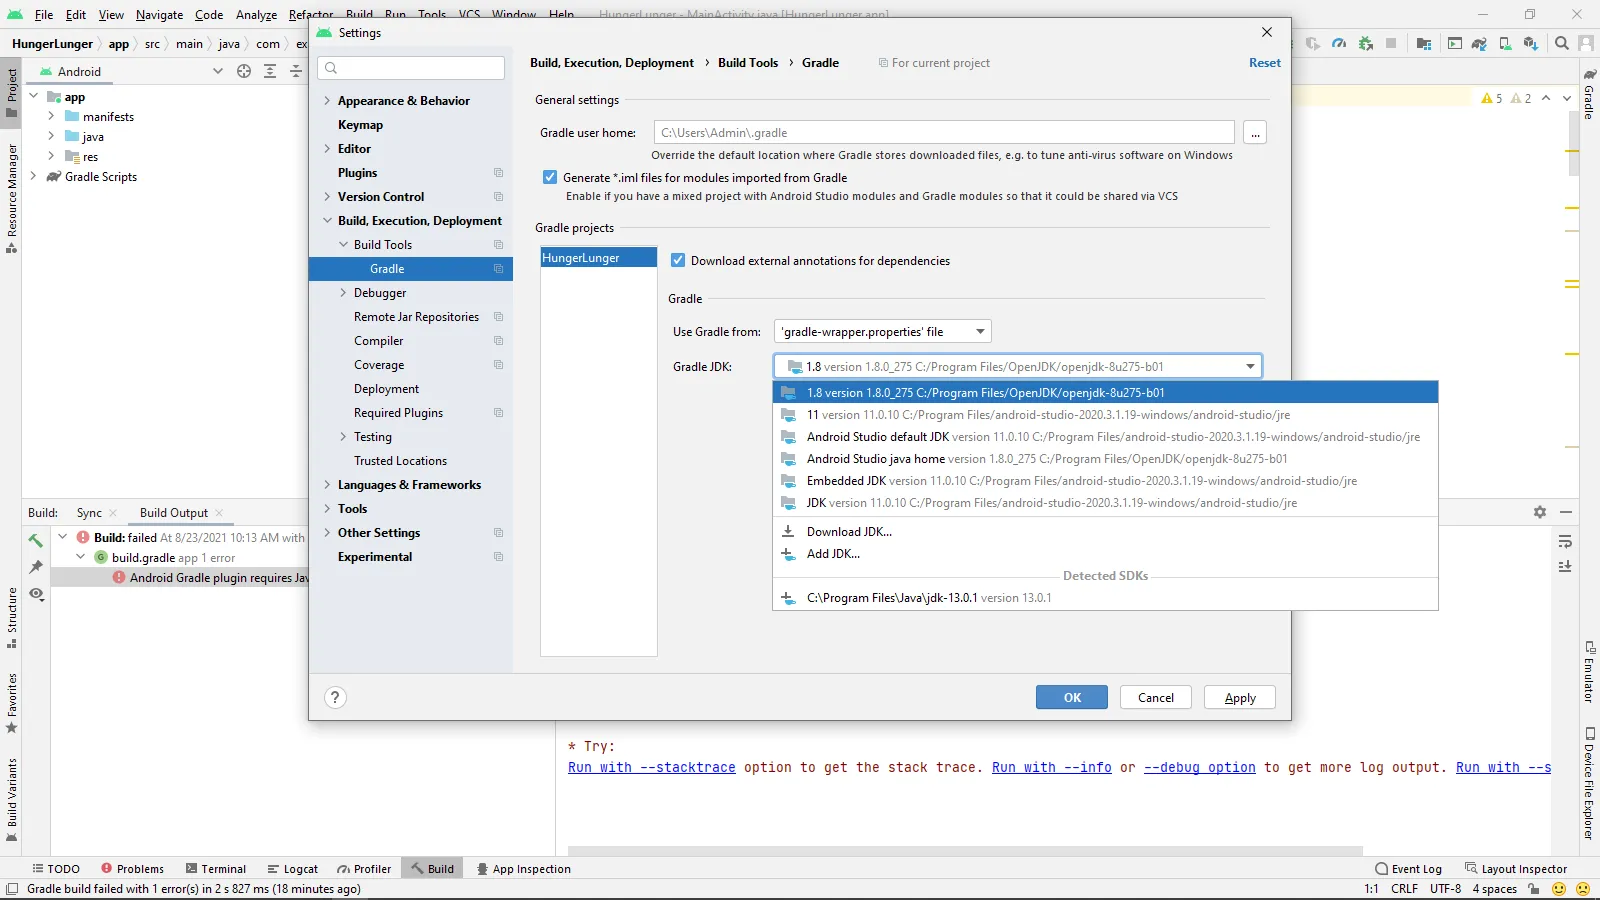Choose Download JDK... option

[1105, 532]
